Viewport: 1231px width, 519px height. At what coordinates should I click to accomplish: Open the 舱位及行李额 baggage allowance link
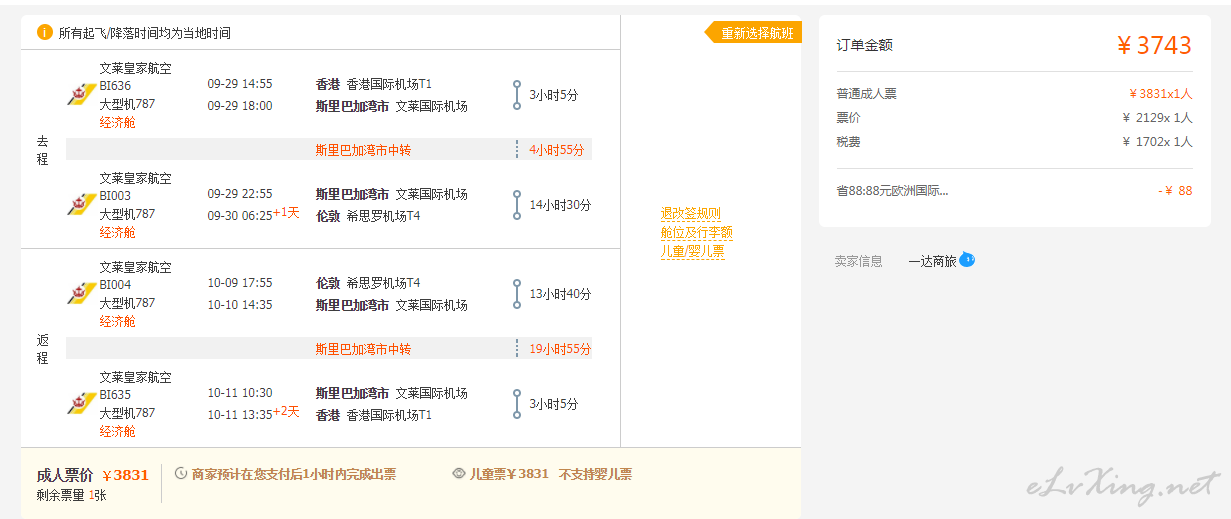point(696,233)
